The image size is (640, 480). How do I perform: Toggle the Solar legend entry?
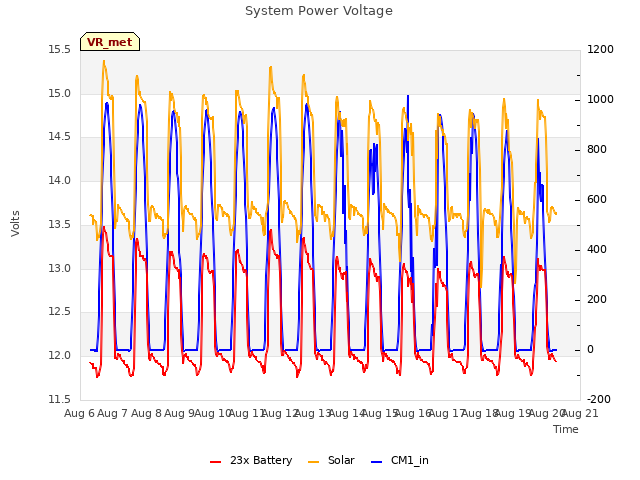click(x=331, y=460)
